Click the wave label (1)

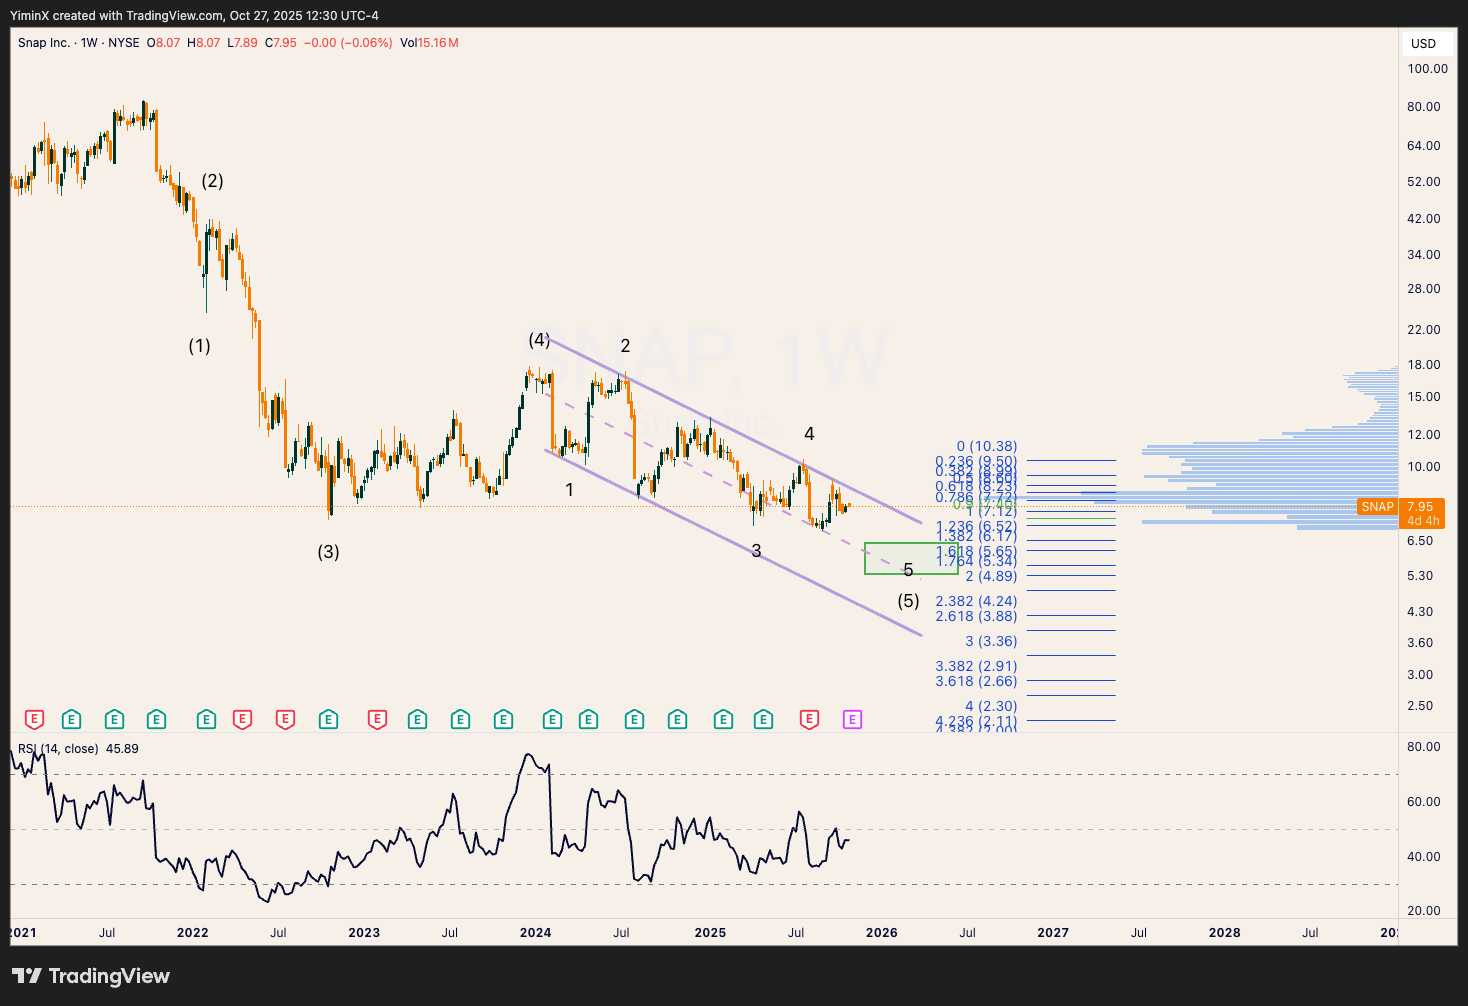click(200, 346)
